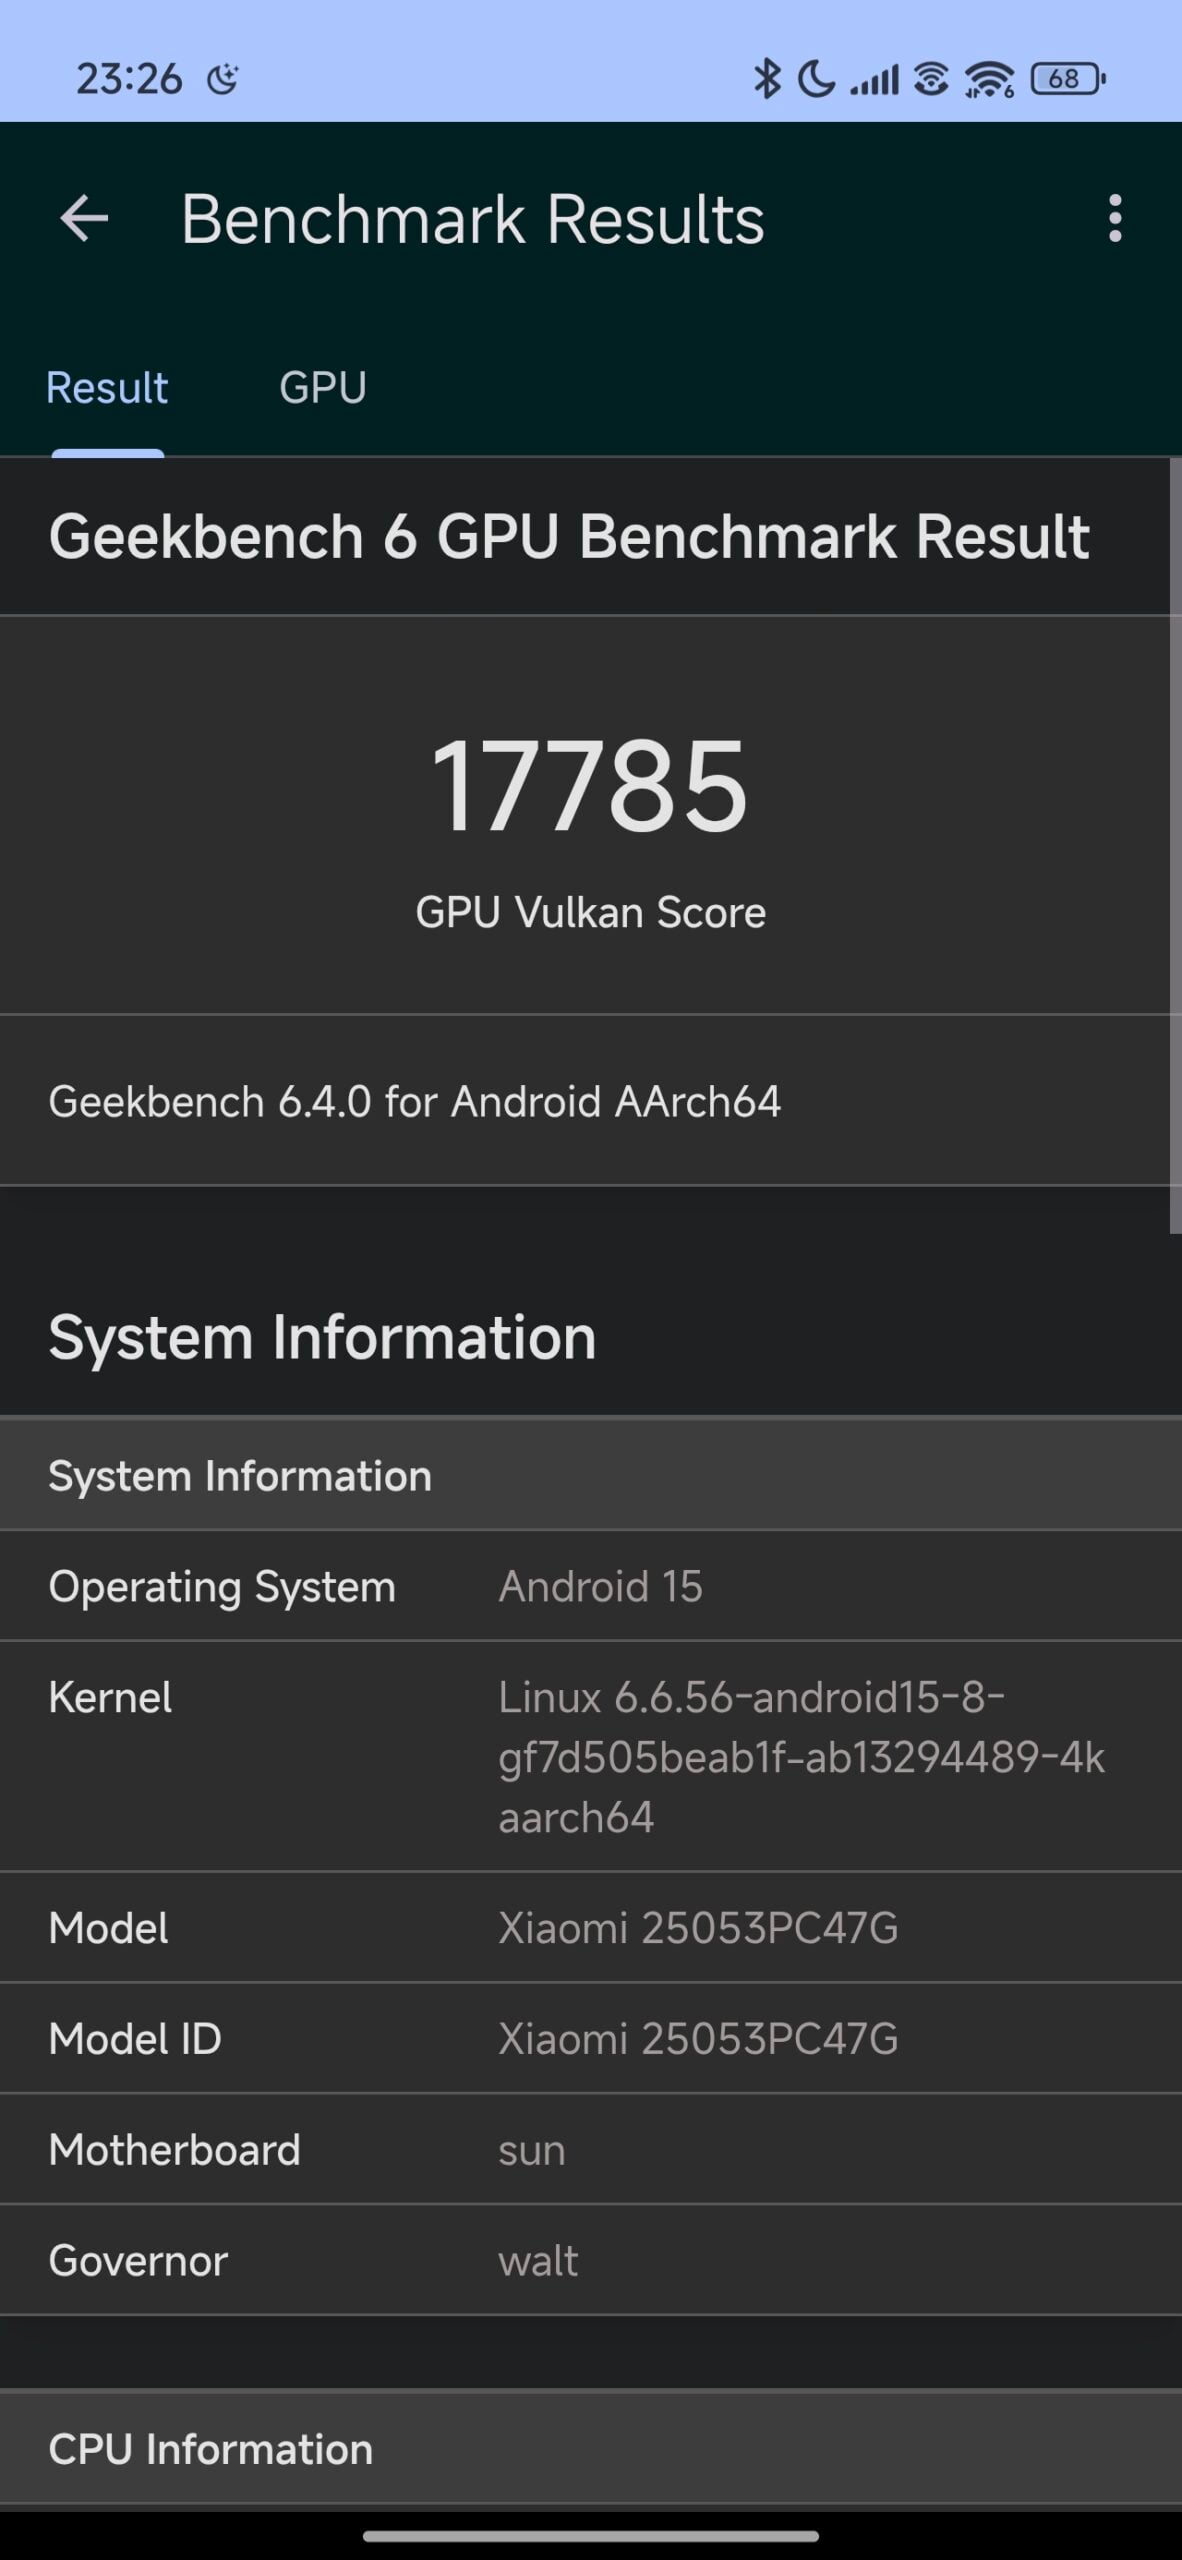Tap the 17785 GPU Vulkan score
The image size is (1182, 2560).
[x=590, y=786]
